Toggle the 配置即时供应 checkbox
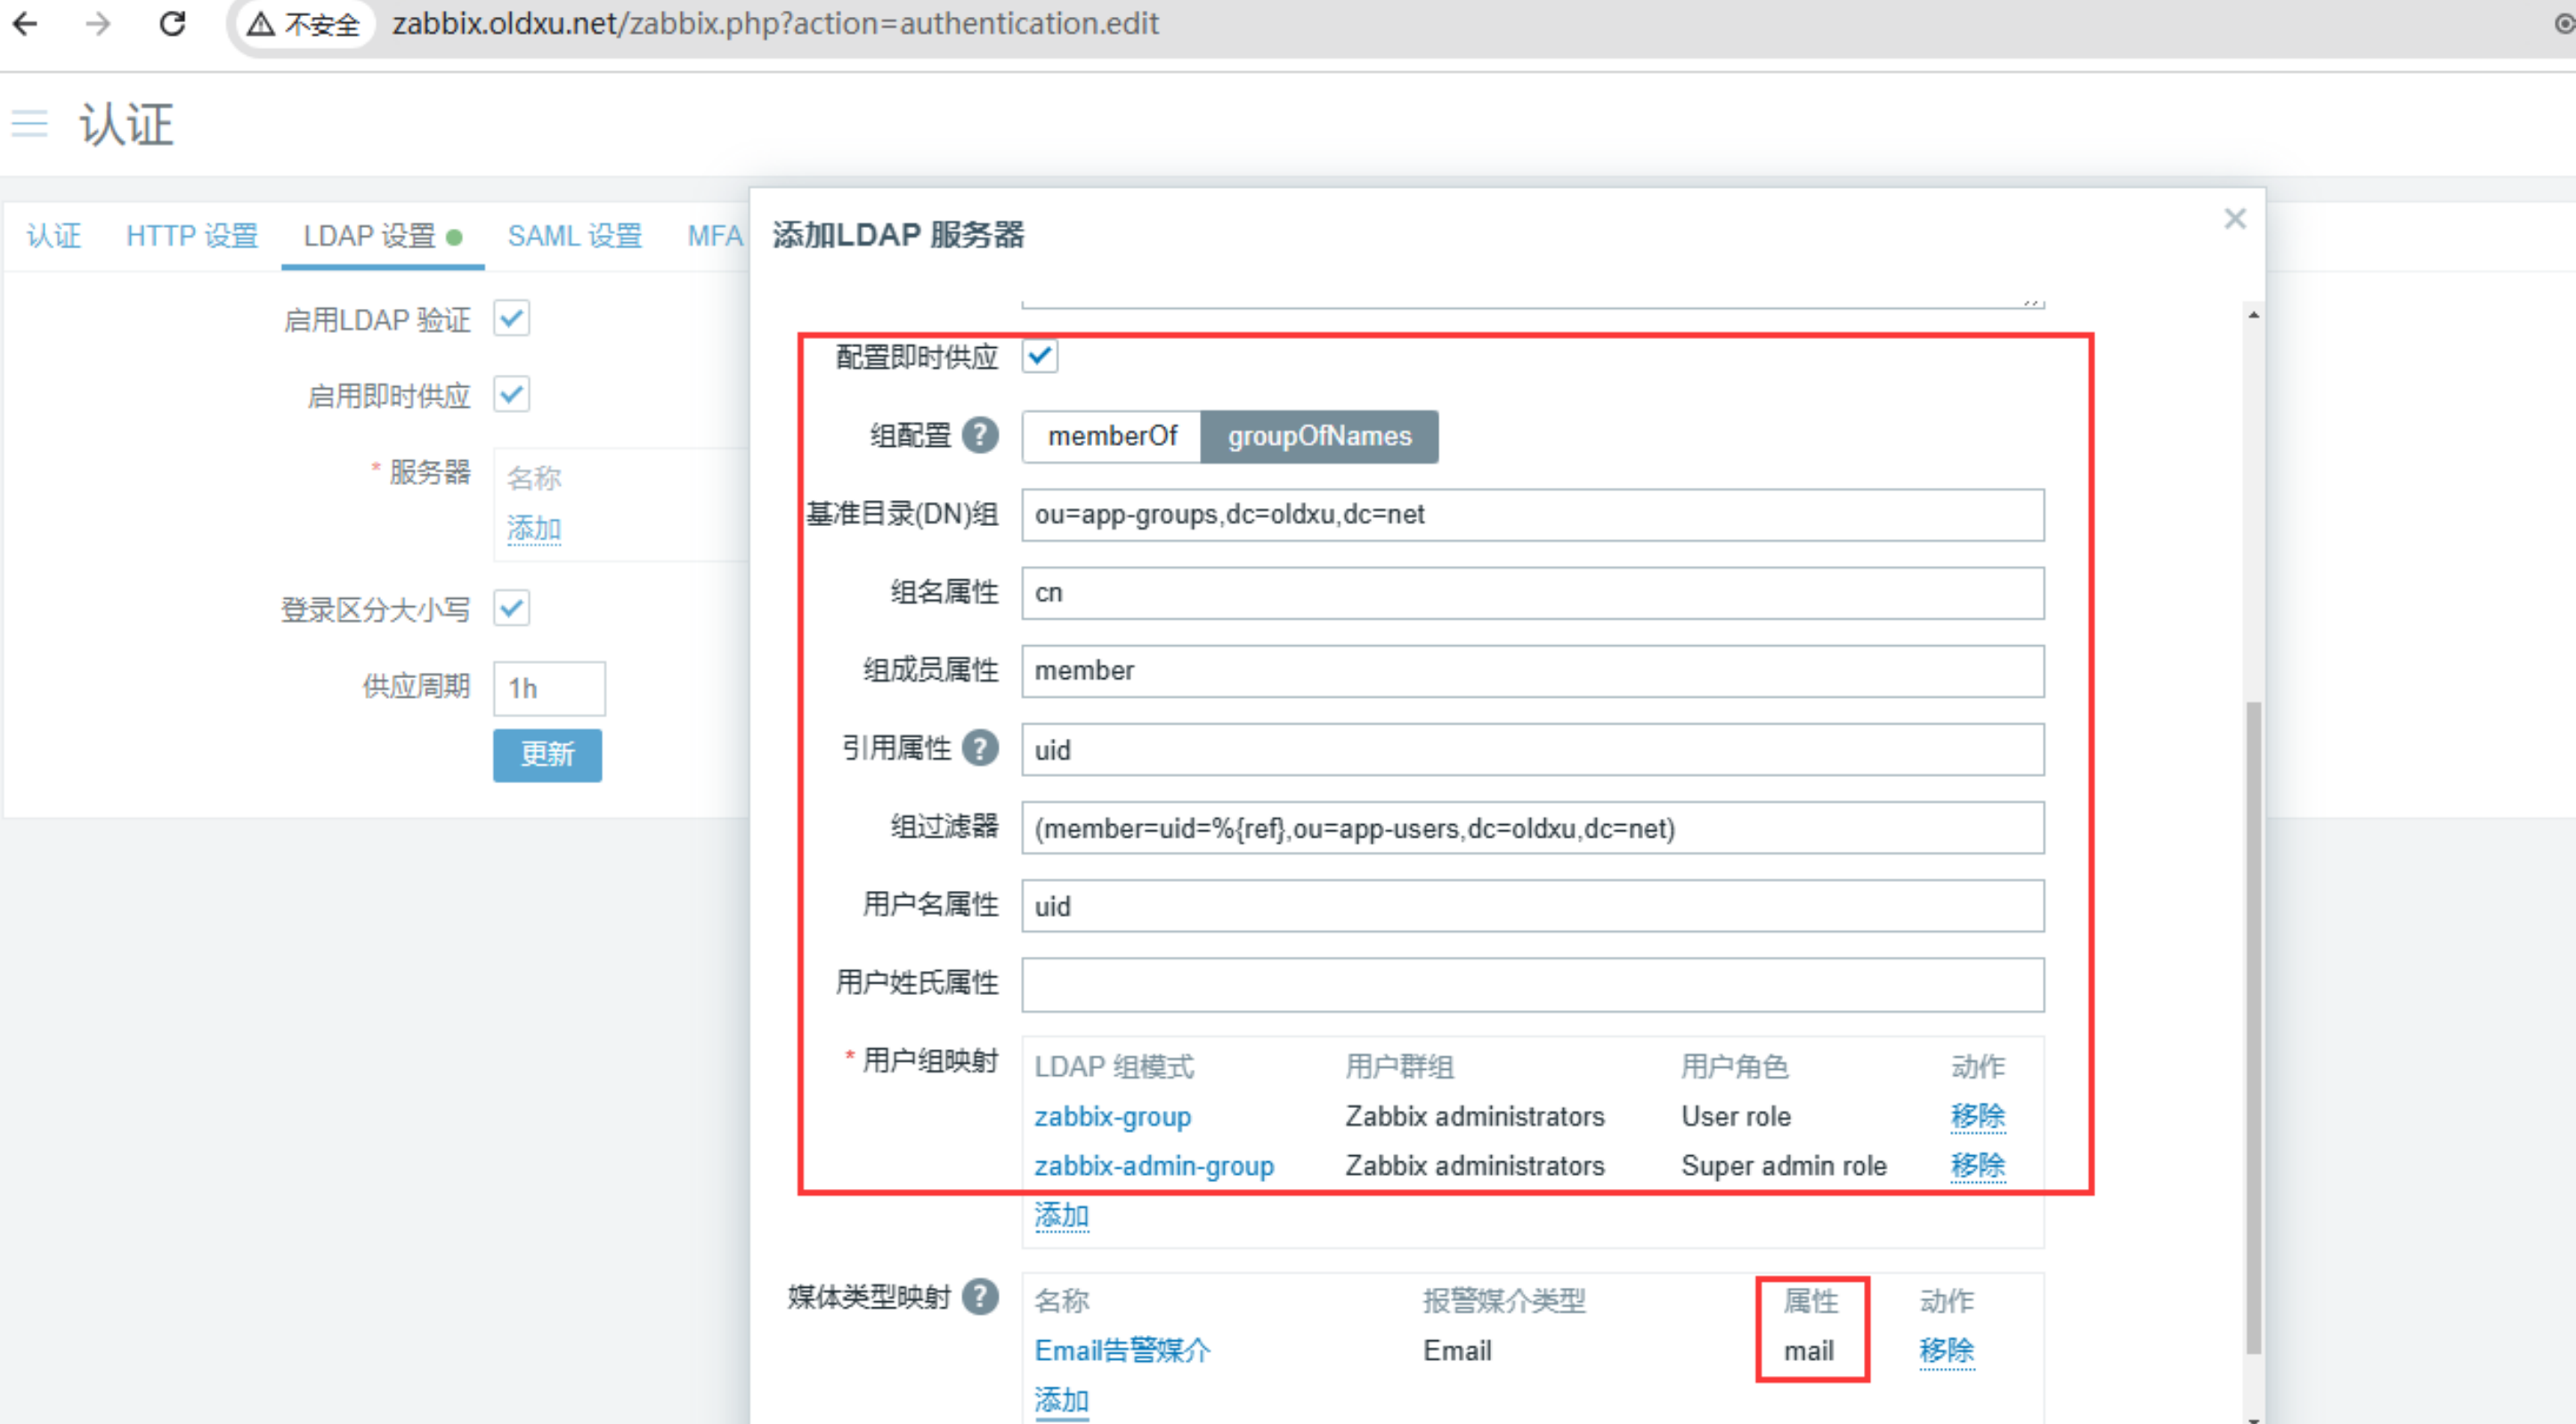Viewport: 2576px width, 1424px height. [x=1040, y=356]
